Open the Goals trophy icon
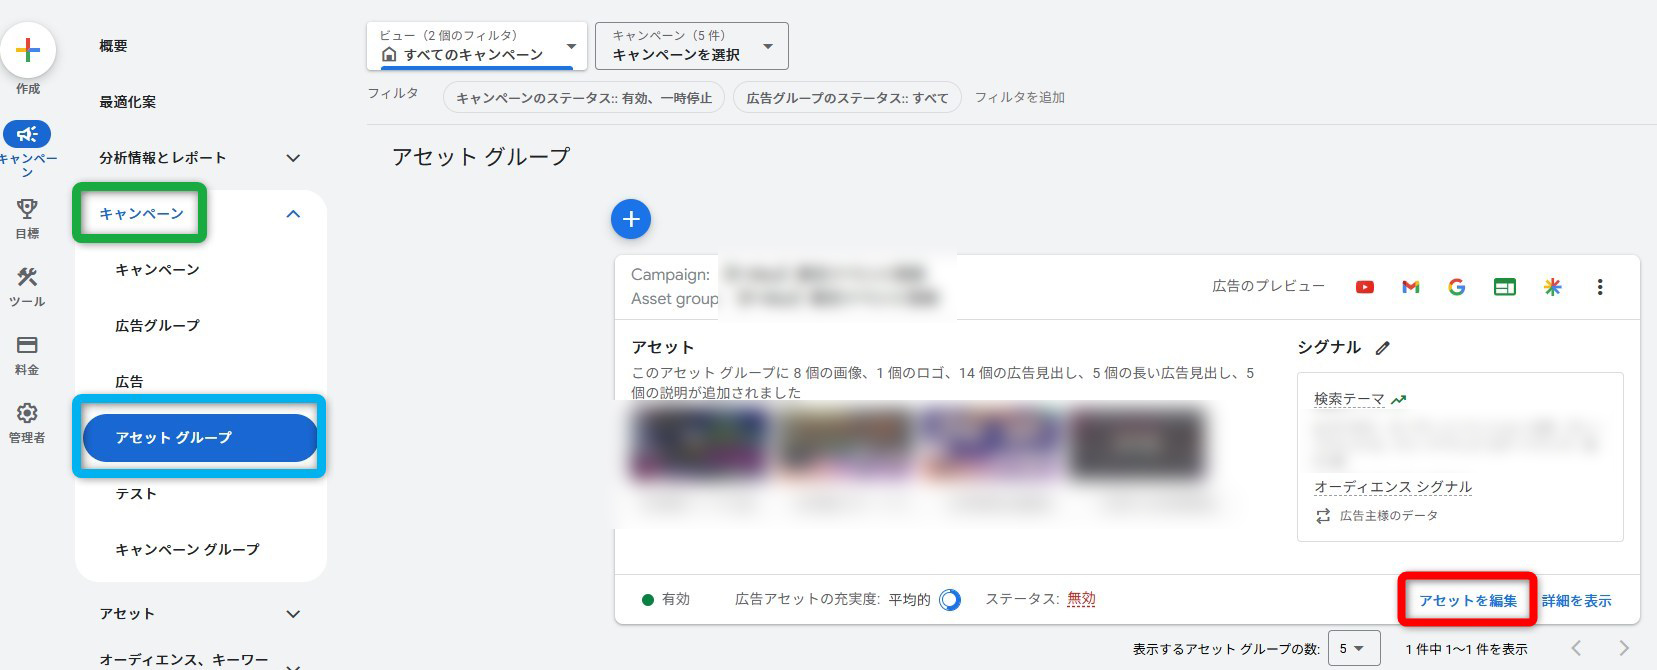The image size is (1657, 670). [x=27, y=208]
